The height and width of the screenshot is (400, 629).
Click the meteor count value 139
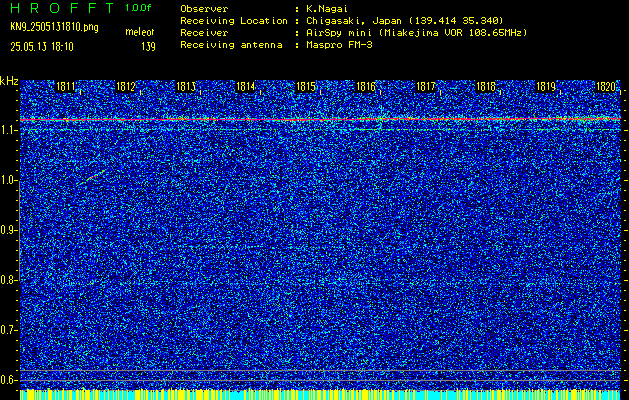[x=148, y=47]
